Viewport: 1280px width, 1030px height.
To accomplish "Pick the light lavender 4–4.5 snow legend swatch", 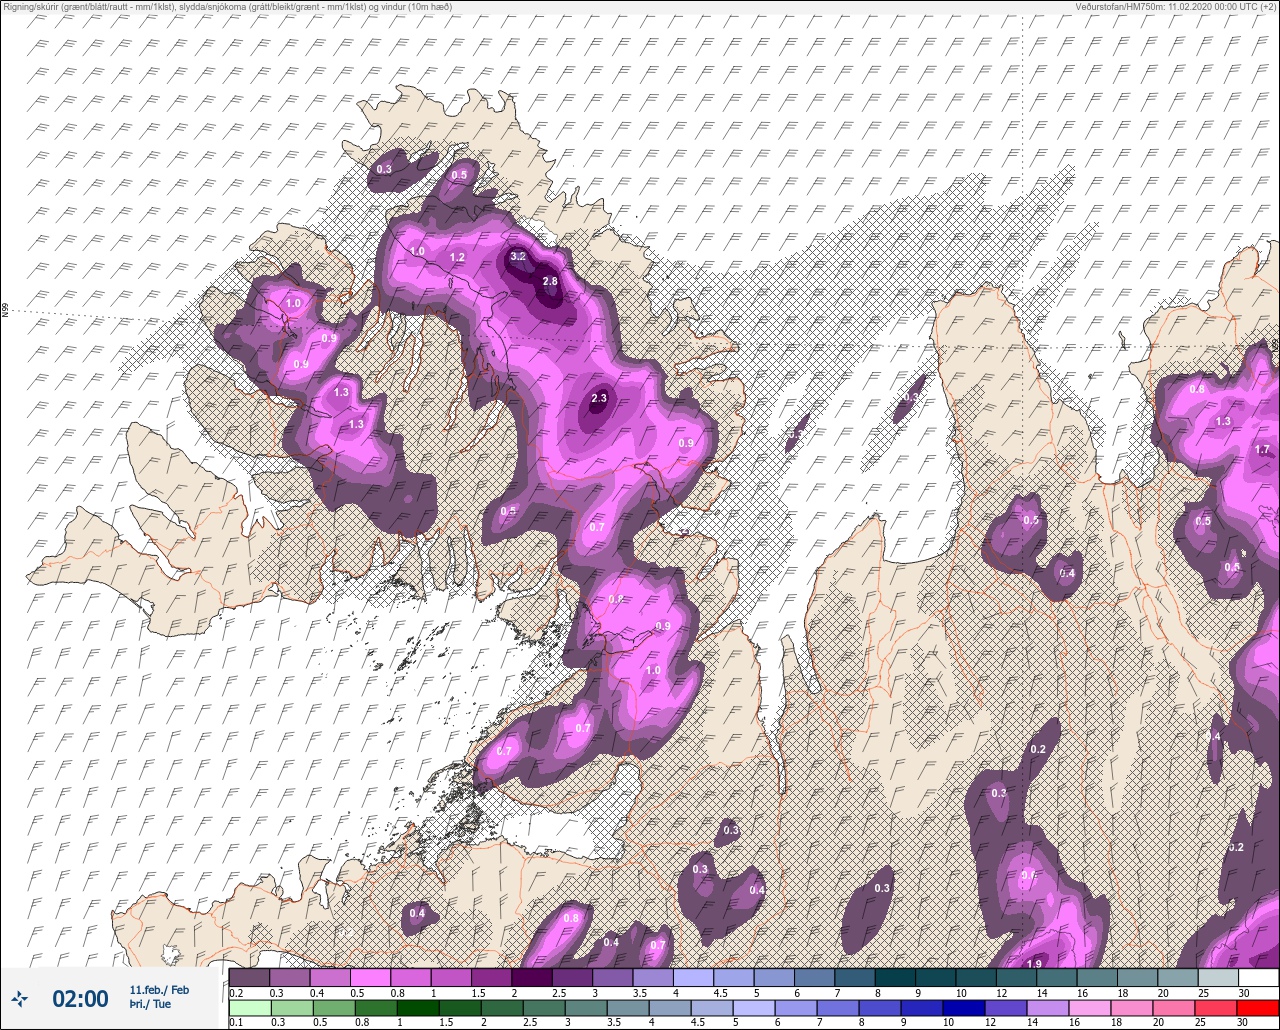I will 694,977.
